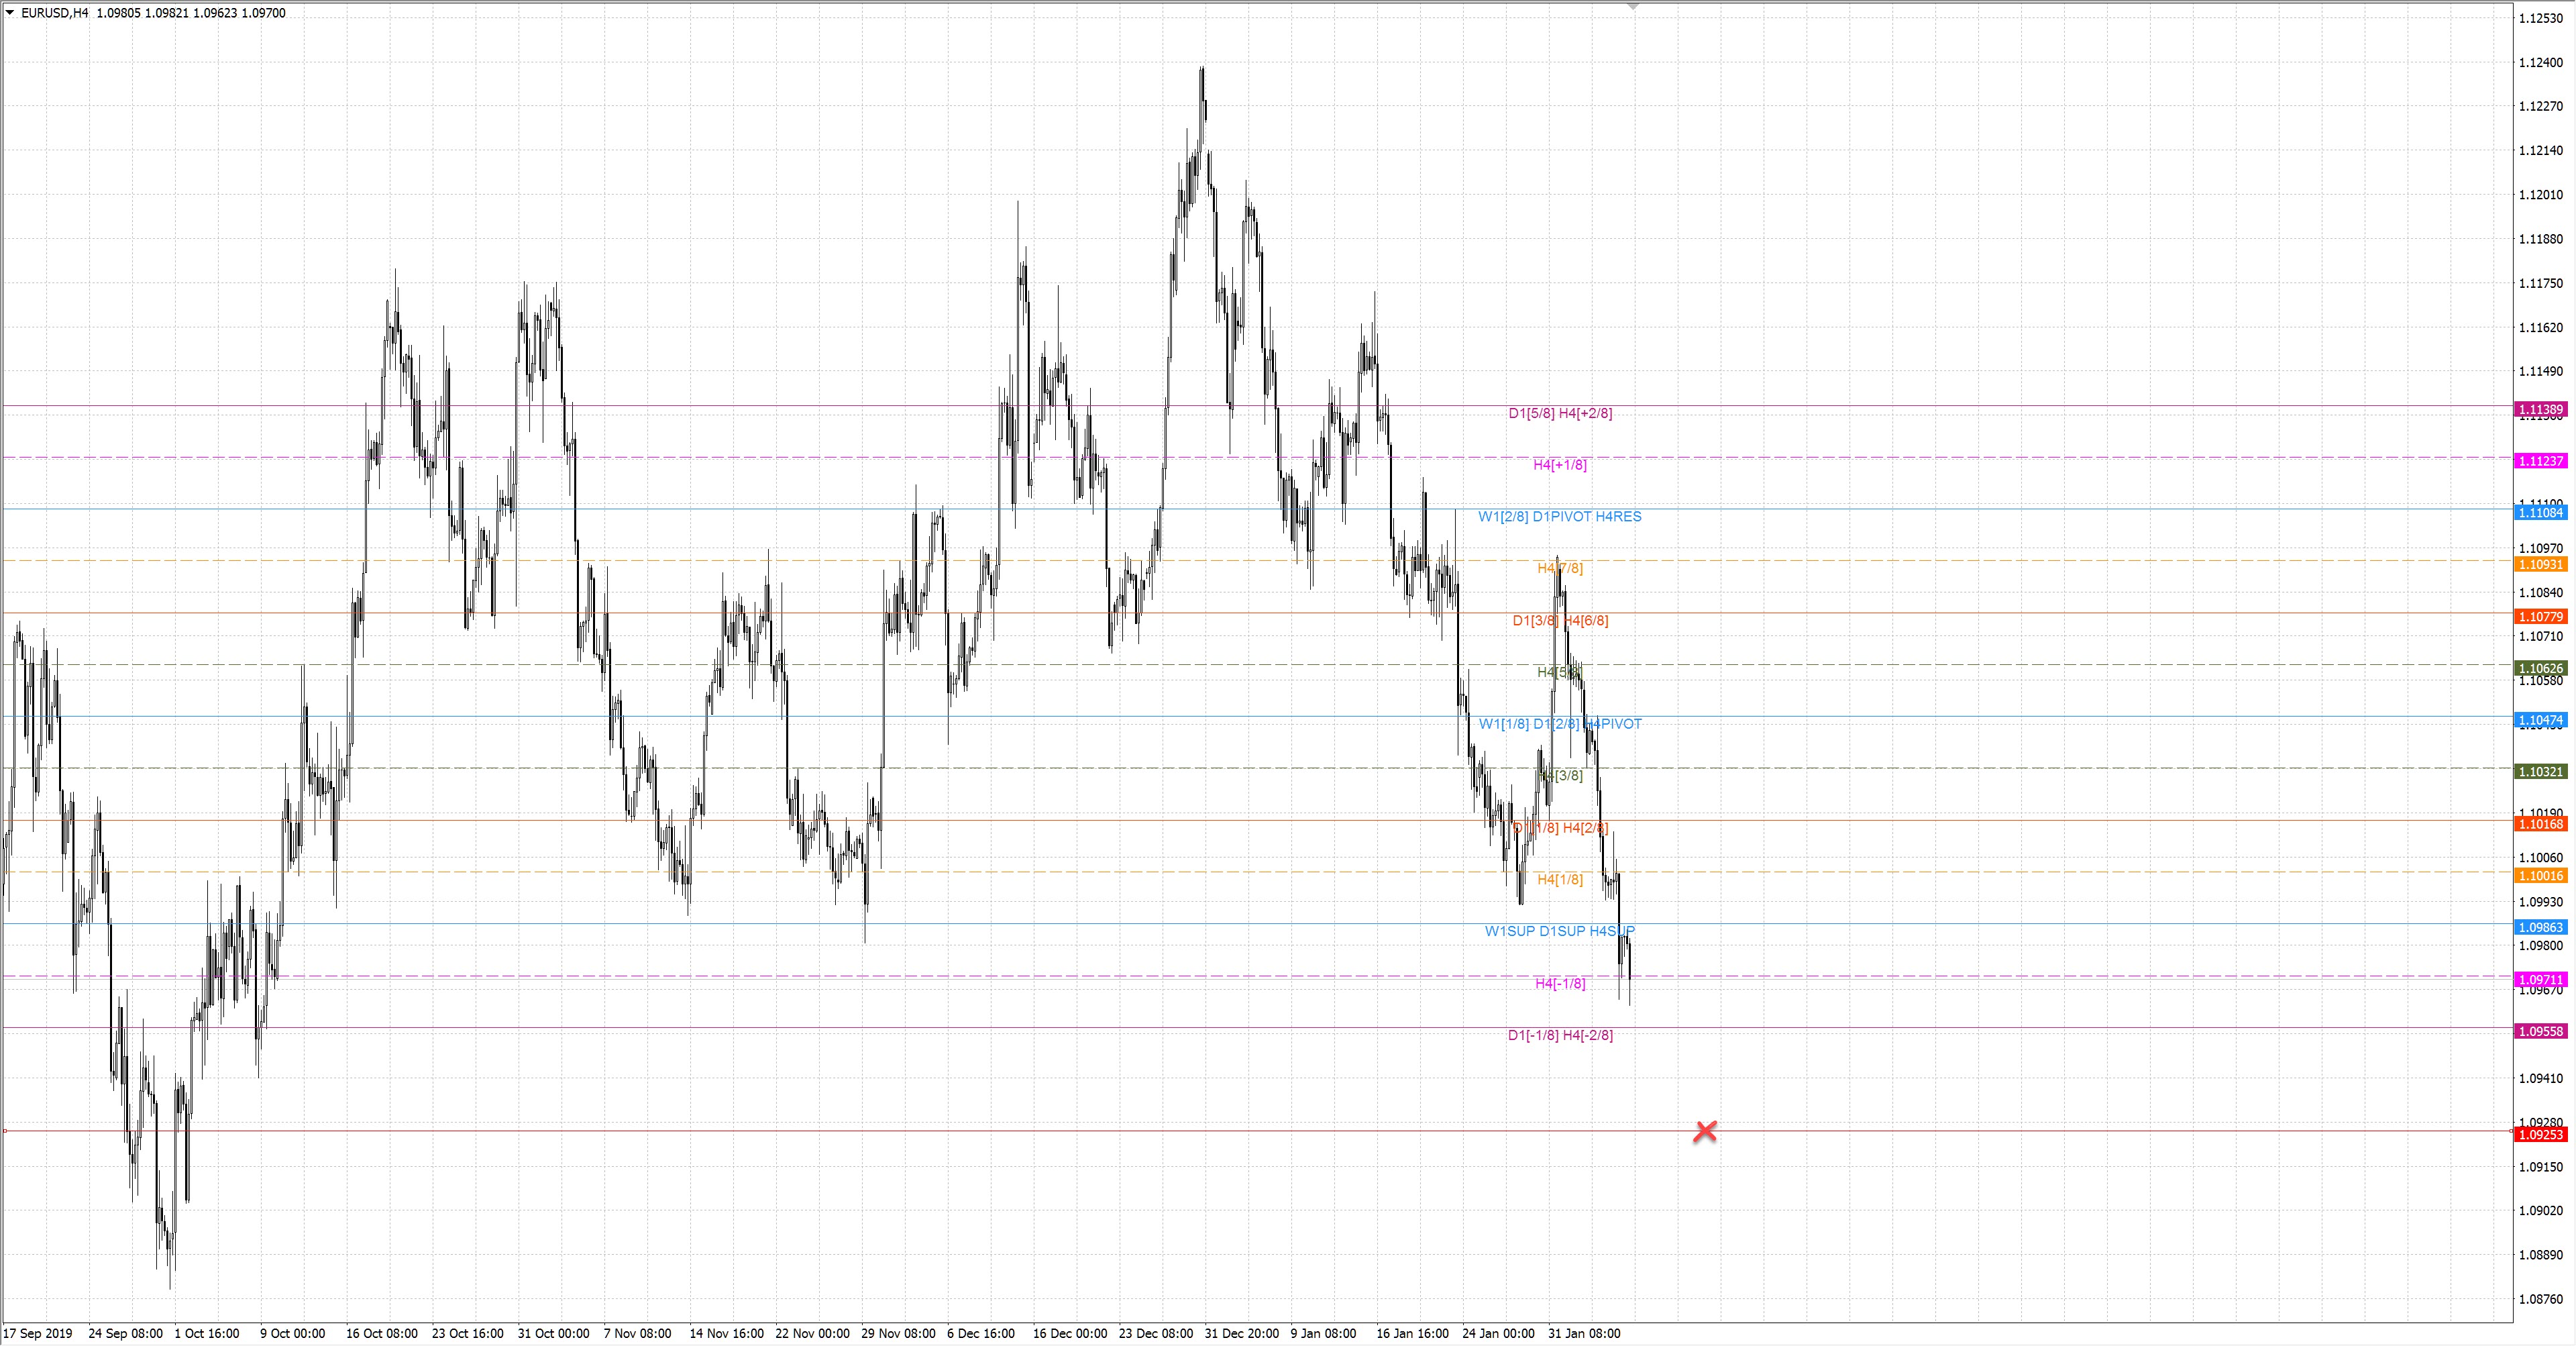
Task: Click the red X marker on chart
Action: [x=1705, y=1131]
